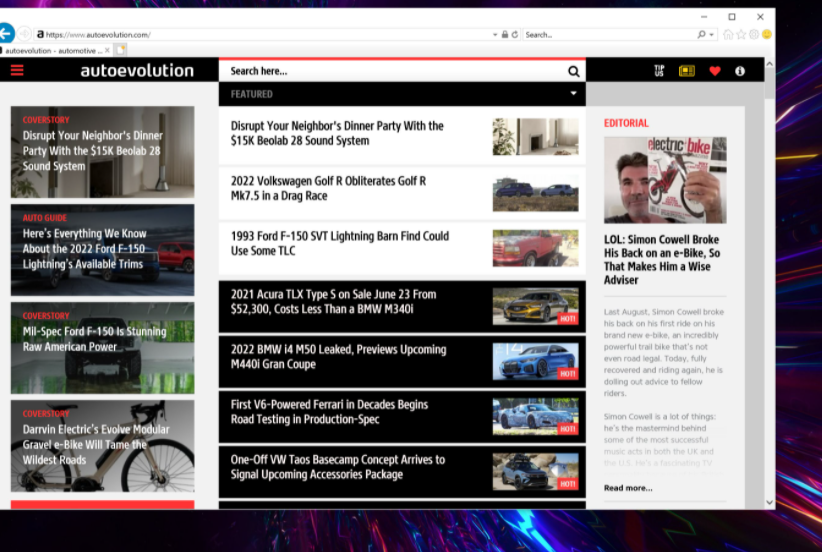Expand the Featured dropdown arrow
The width and height of the screenshot is (822, 552).
coord(573,94)
